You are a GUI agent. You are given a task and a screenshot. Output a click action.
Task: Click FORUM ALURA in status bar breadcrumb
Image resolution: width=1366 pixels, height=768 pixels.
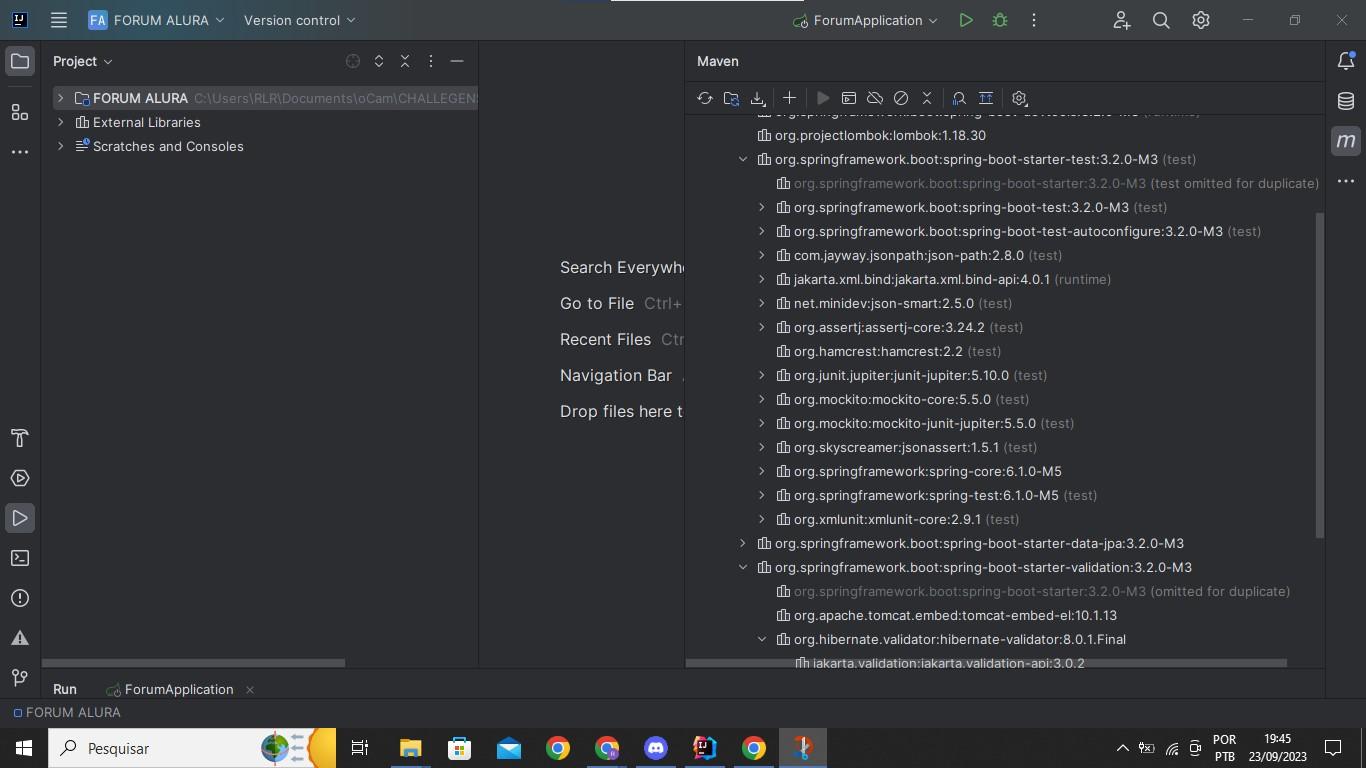[66, 712]
